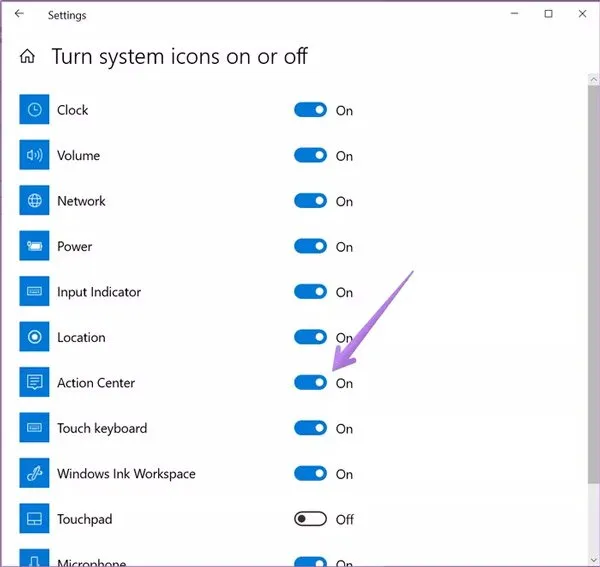Click the Network globe icon
The height and width of the screenshot is (567, 600).
(35, 201)
